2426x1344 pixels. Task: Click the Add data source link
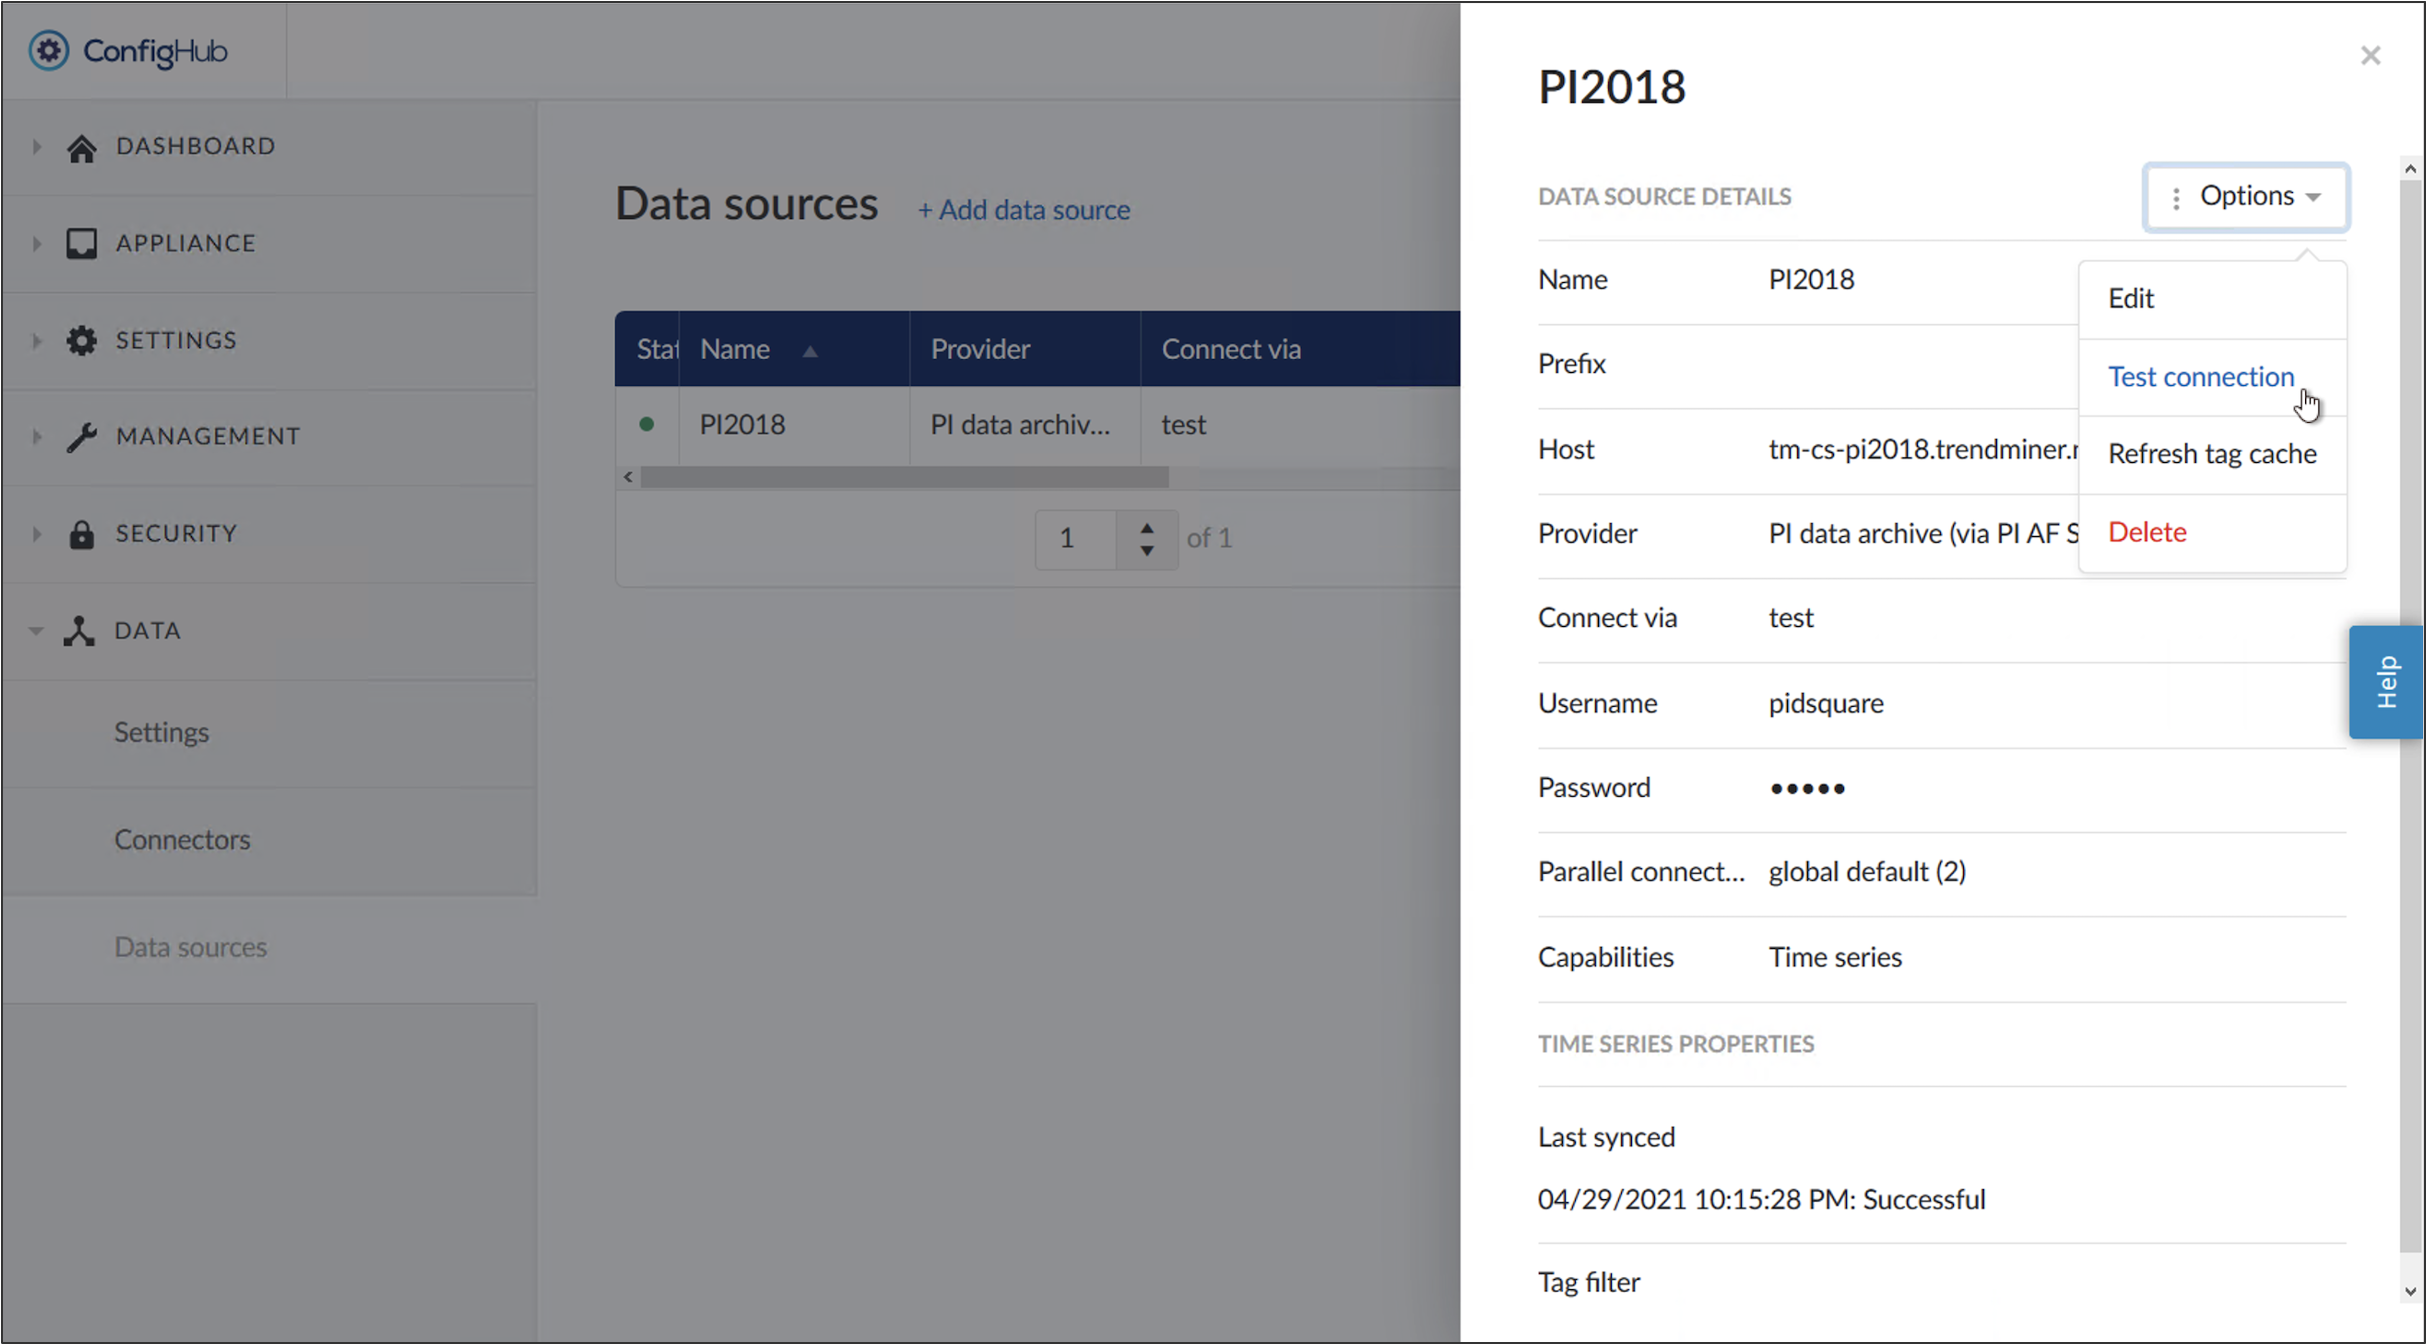1023,210
